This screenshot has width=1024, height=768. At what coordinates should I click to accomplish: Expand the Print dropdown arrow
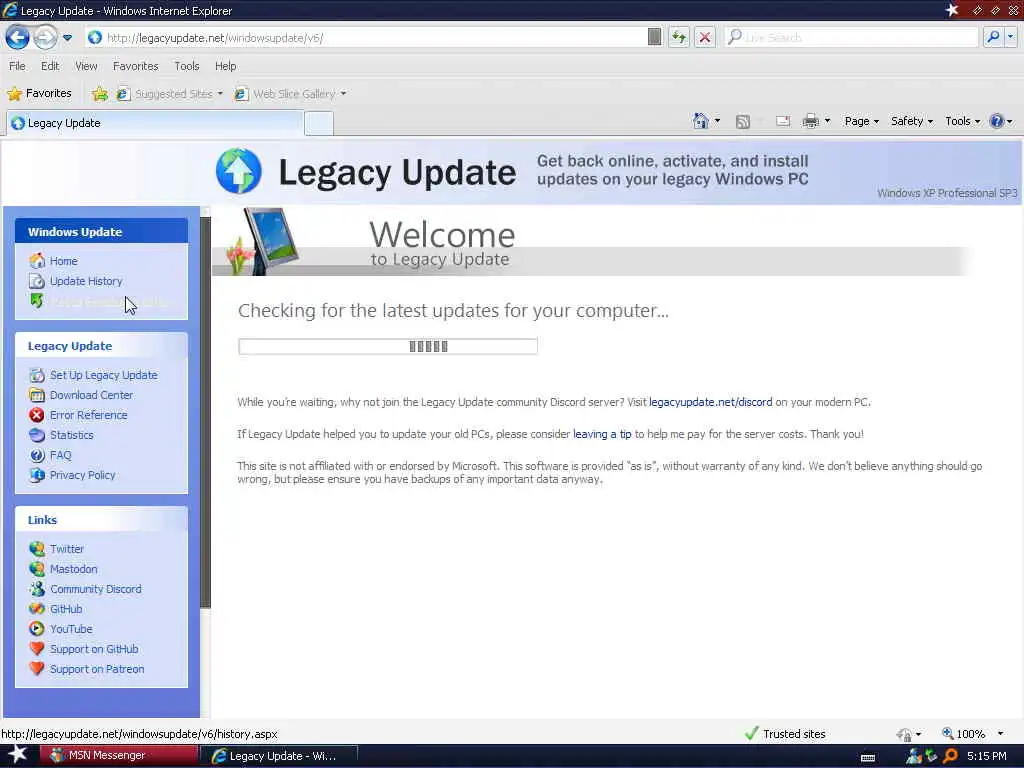[827, 121]
